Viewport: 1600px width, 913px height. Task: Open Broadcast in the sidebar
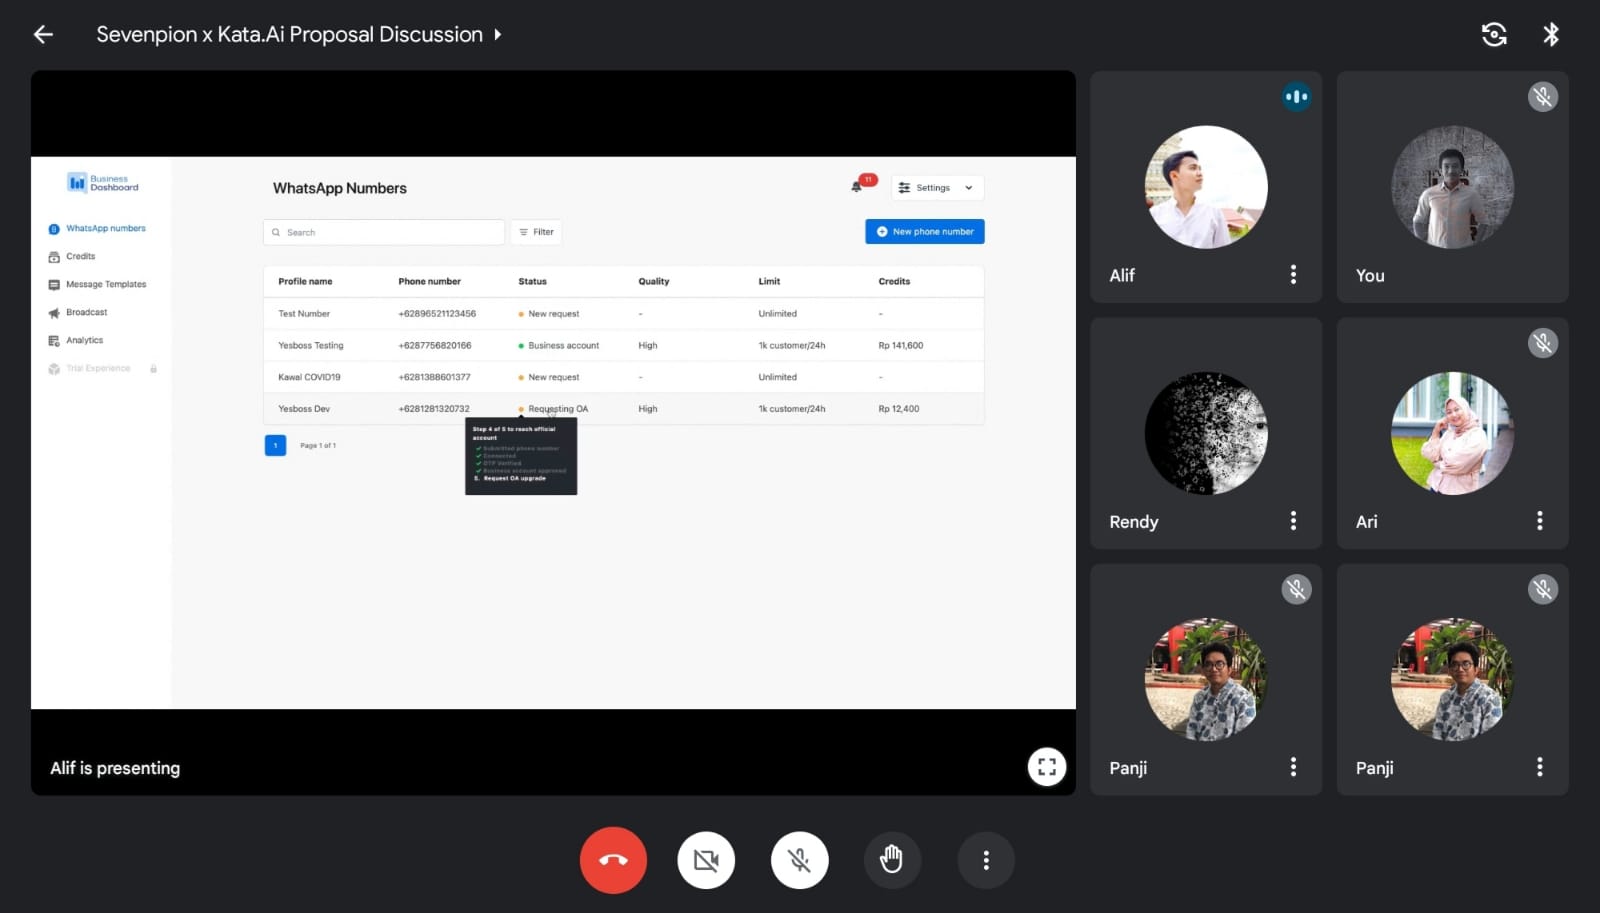(x=77, y=313)
